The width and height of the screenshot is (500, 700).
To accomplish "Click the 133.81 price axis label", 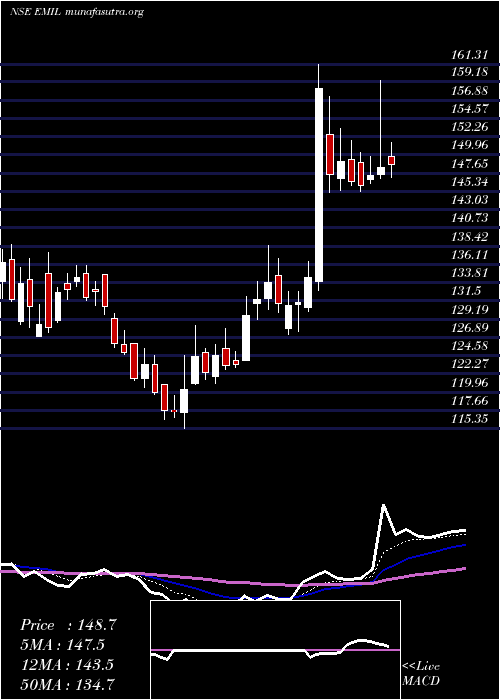I will (x=470, y=273).
